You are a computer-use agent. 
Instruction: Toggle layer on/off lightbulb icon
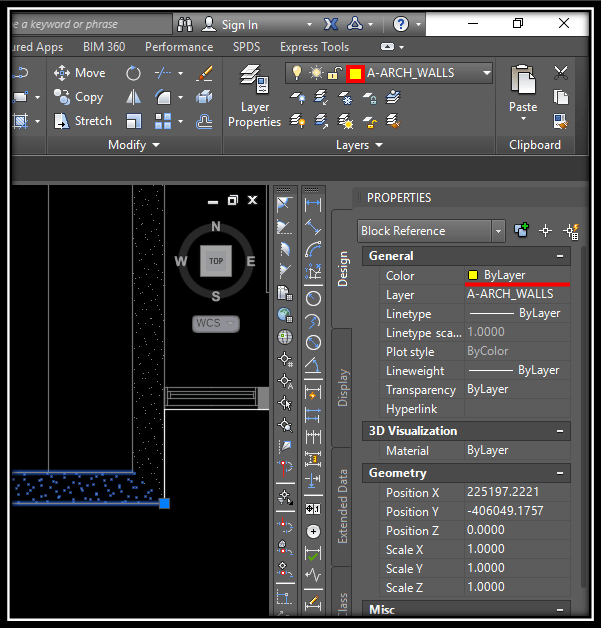click(x=297, y=73)
